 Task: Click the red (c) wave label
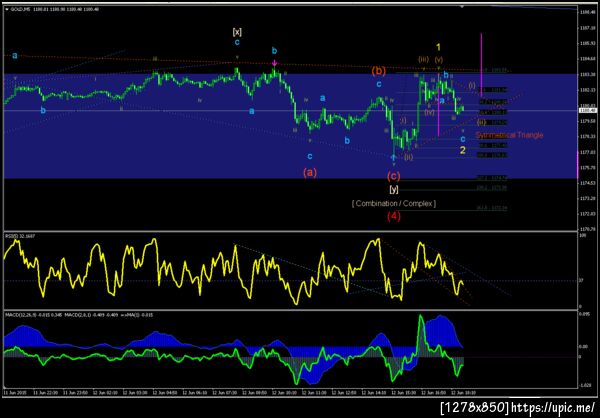[394, 176]
